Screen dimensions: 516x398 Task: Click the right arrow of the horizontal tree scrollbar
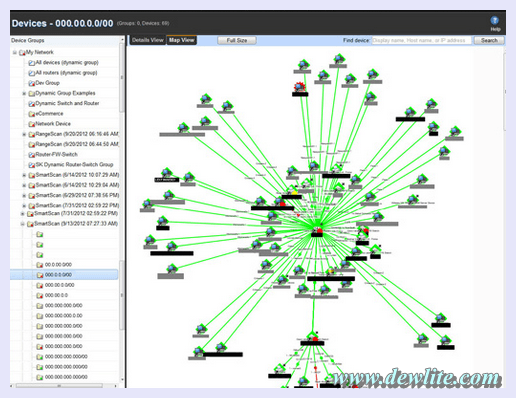pyautogui.click(x=115, y=386)
